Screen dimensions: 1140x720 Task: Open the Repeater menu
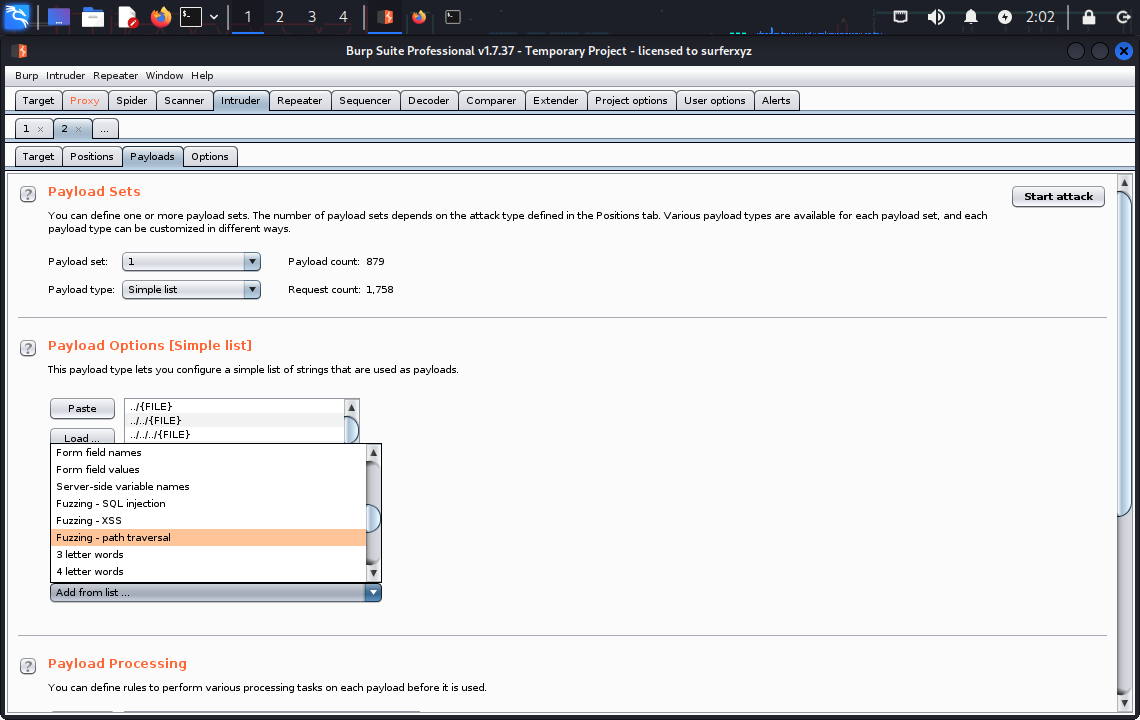pos(116,76)
